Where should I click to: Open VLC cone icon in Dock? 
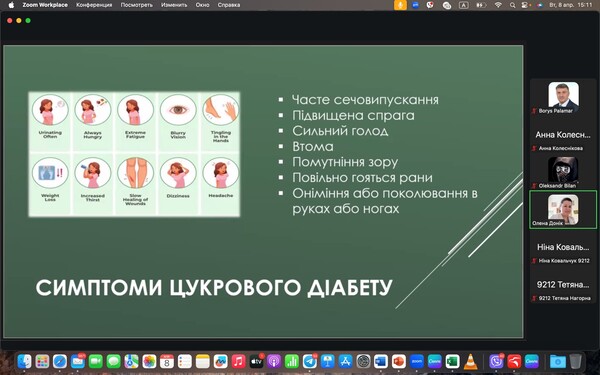click(470, 361)
